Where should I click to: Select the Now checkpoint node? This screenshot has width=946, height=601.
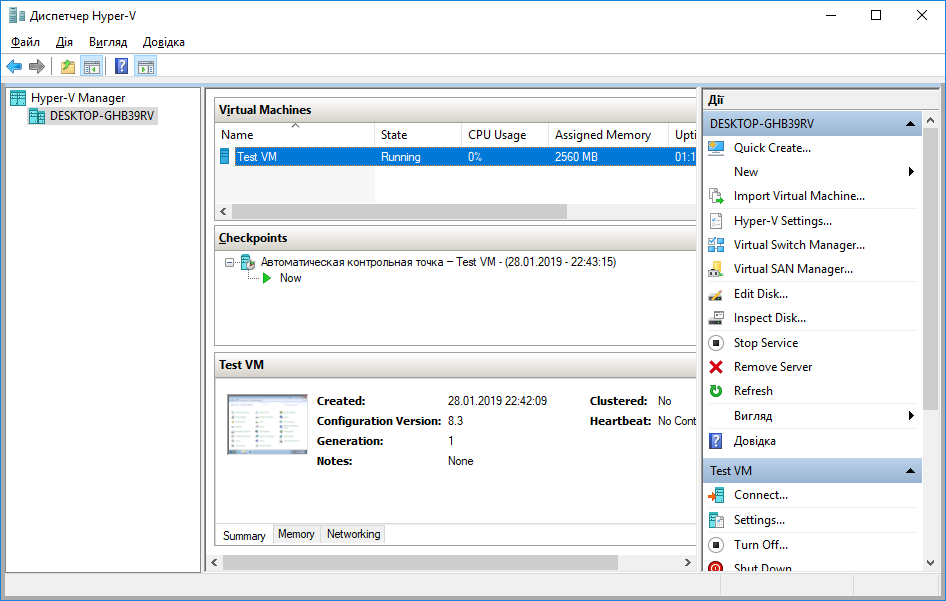[x=290, y=278]
